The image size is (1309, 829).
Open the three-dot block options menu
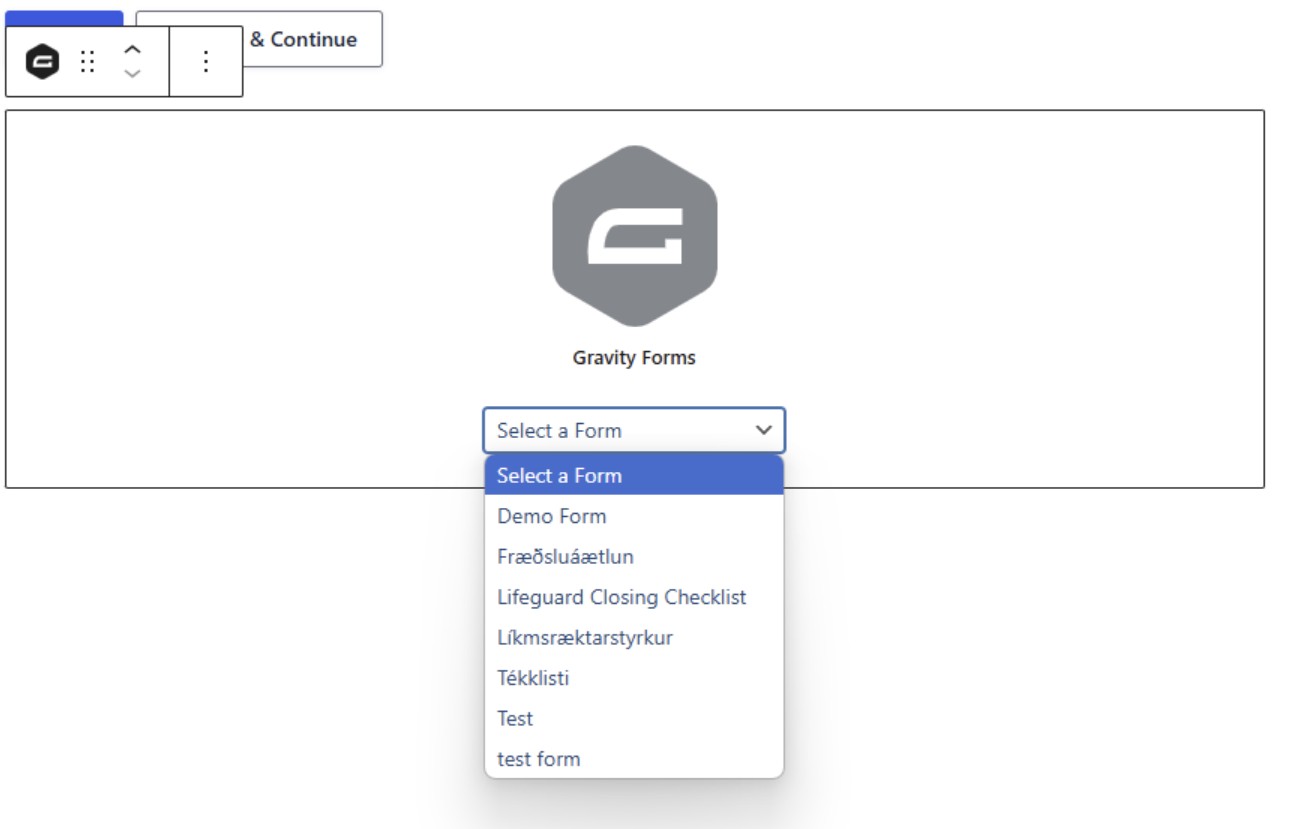(x=206, y=62)
